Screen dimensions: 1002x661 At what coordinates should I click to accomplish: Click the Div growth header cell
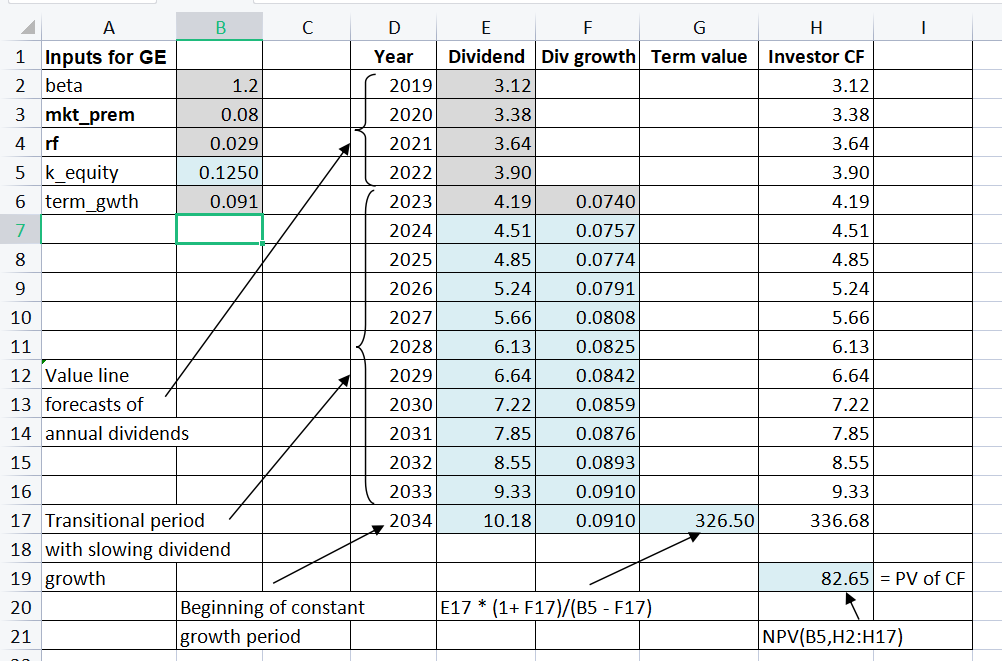click(x=588, y=57)
